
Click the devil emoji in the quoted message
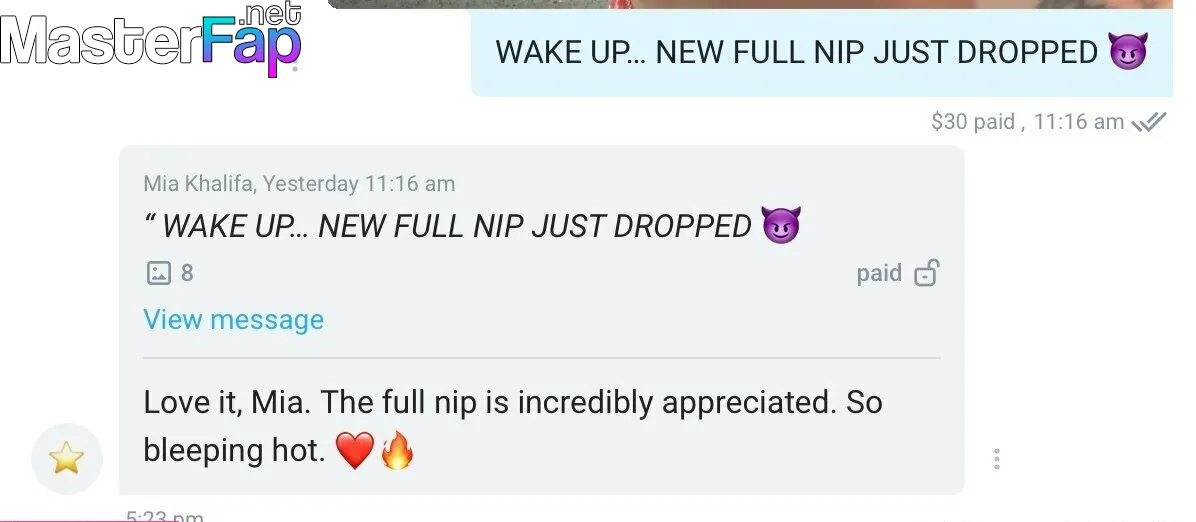point(781,225)
